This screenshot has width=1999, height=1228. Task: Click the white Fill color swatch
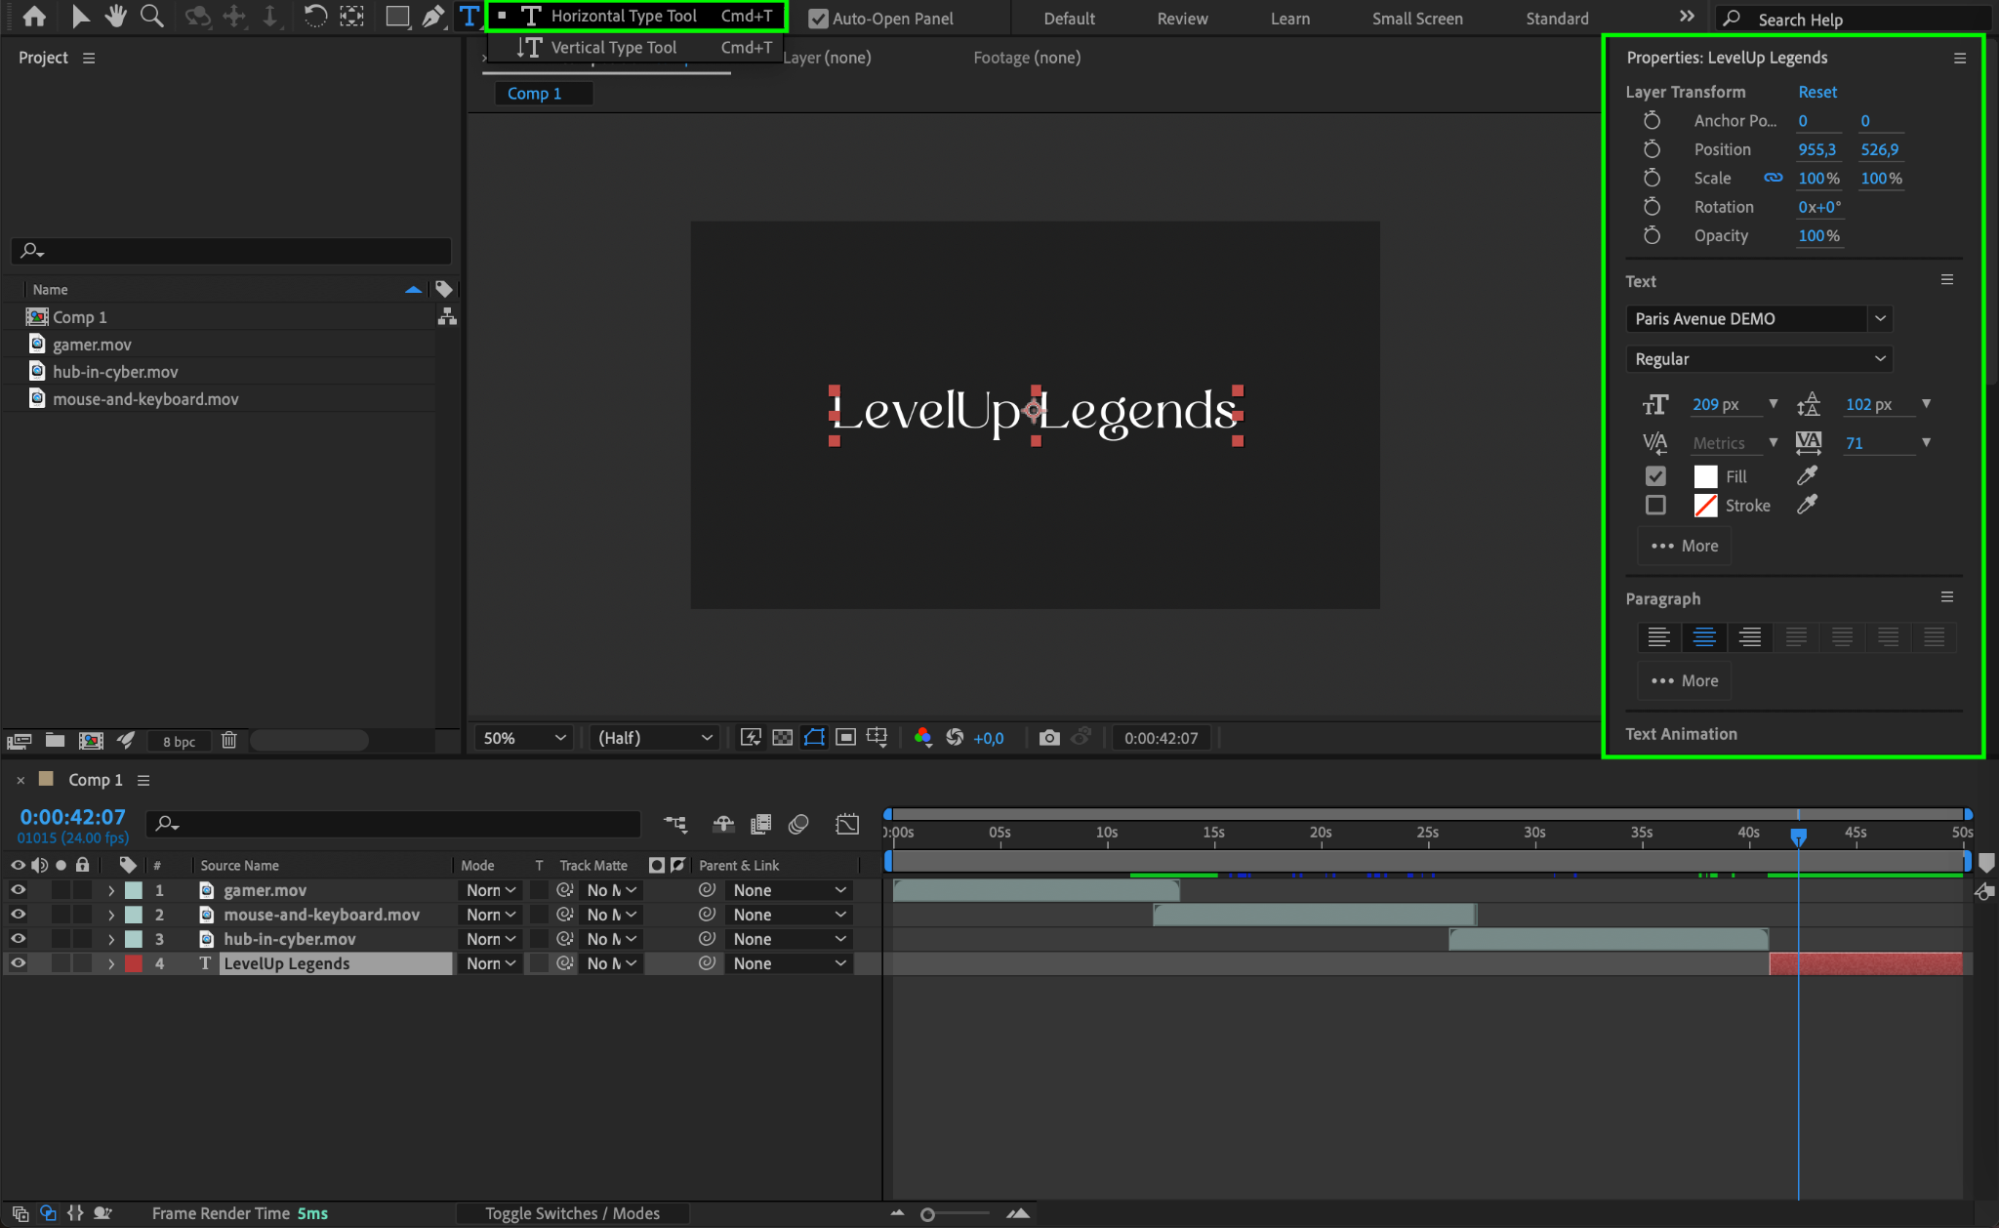[1705, 476]
